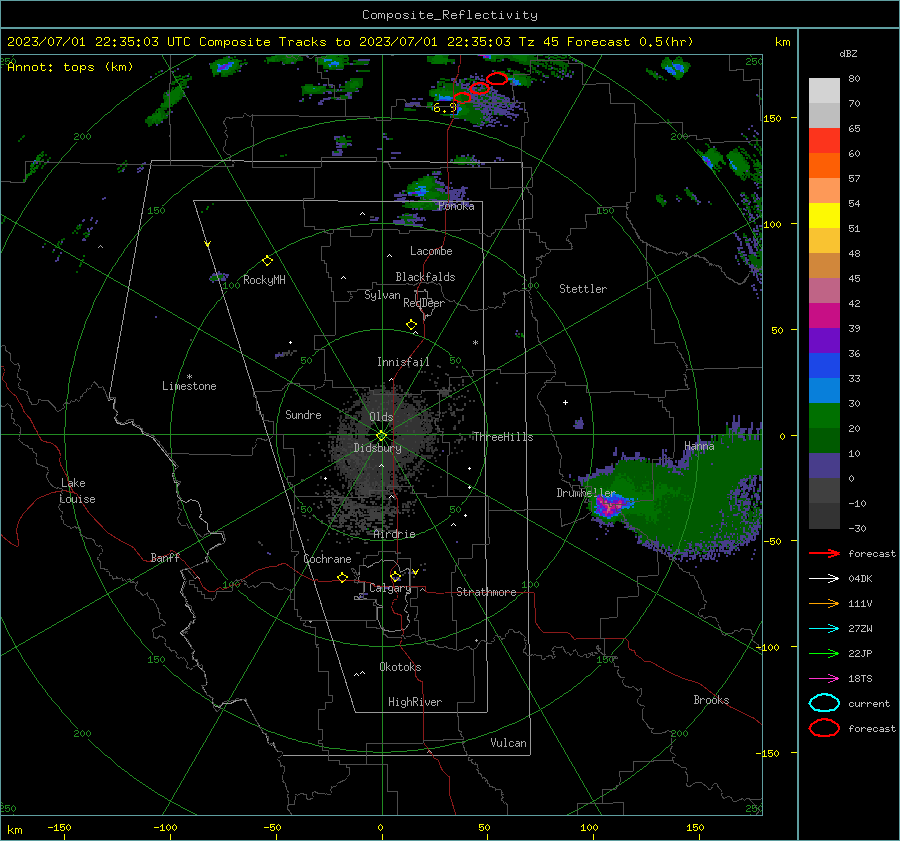900x841 pixels.
Task: Click the asterisk marker above Limestone
Action: [x=189, y=377]
